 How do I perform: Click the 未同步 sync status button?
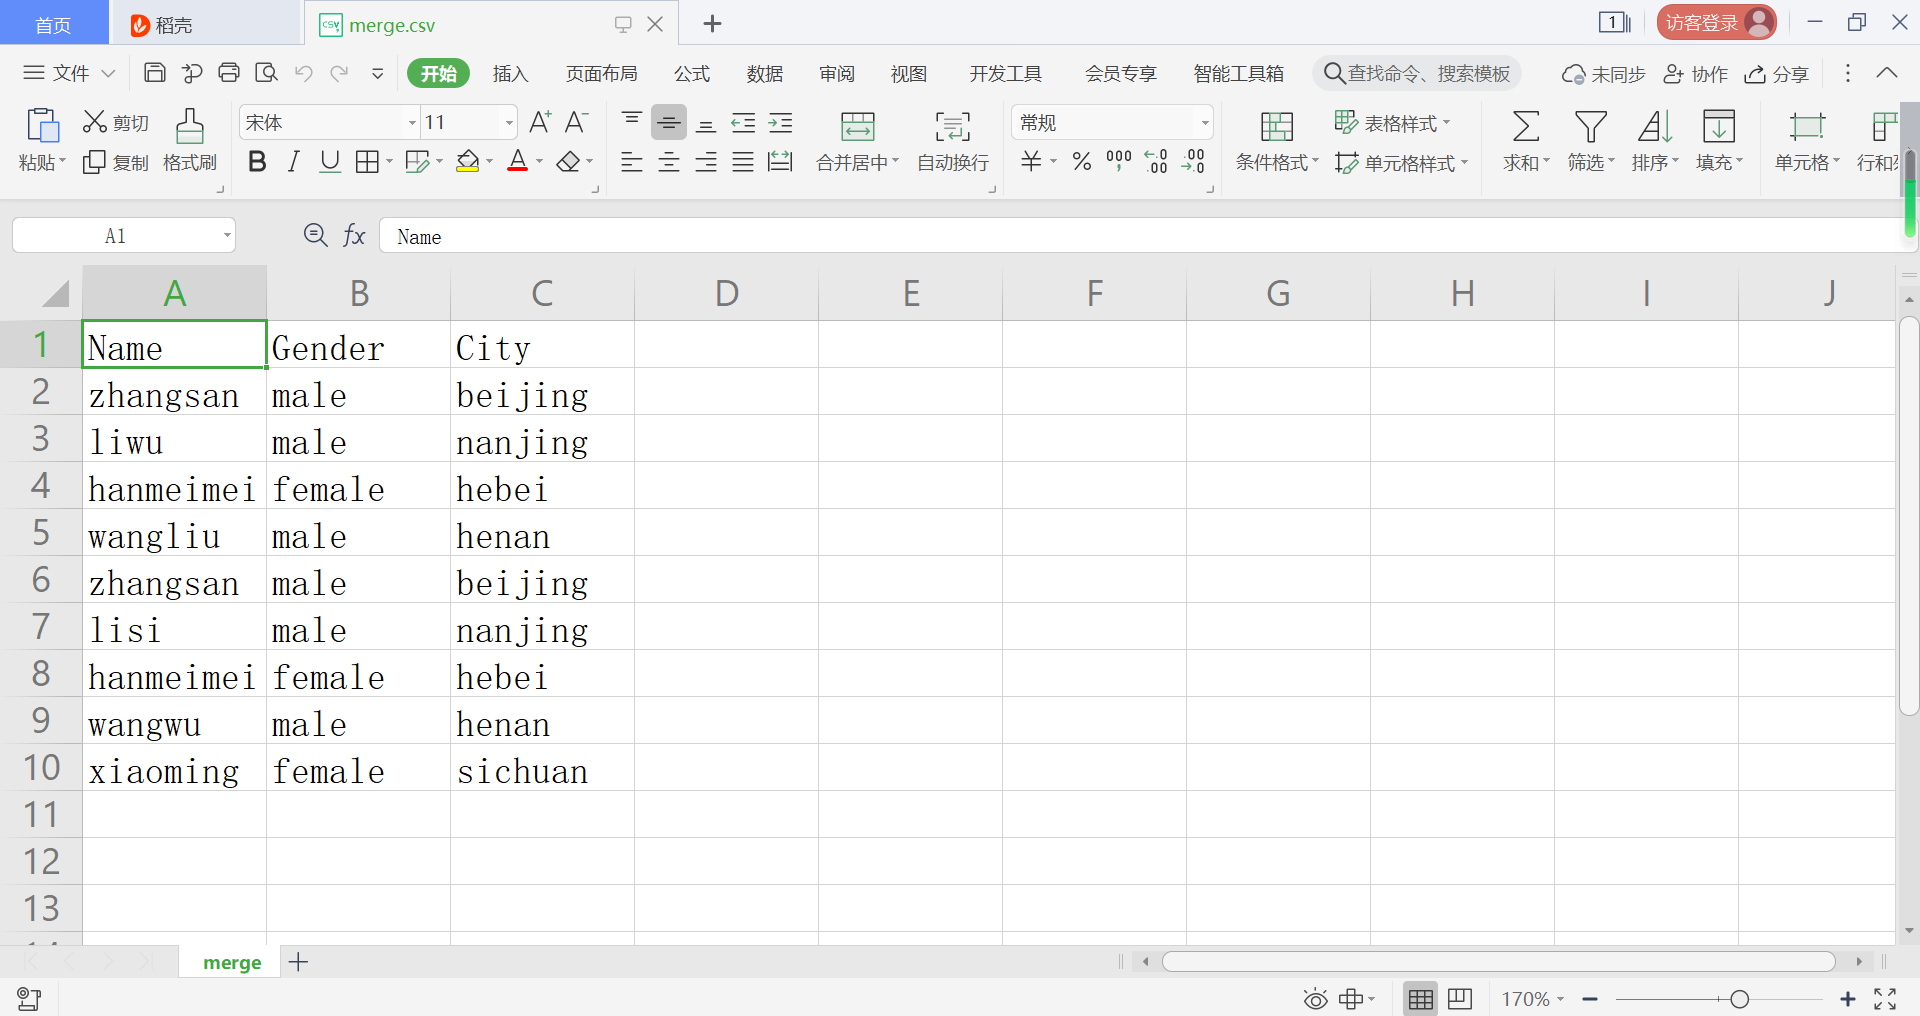coord(1603,73)
